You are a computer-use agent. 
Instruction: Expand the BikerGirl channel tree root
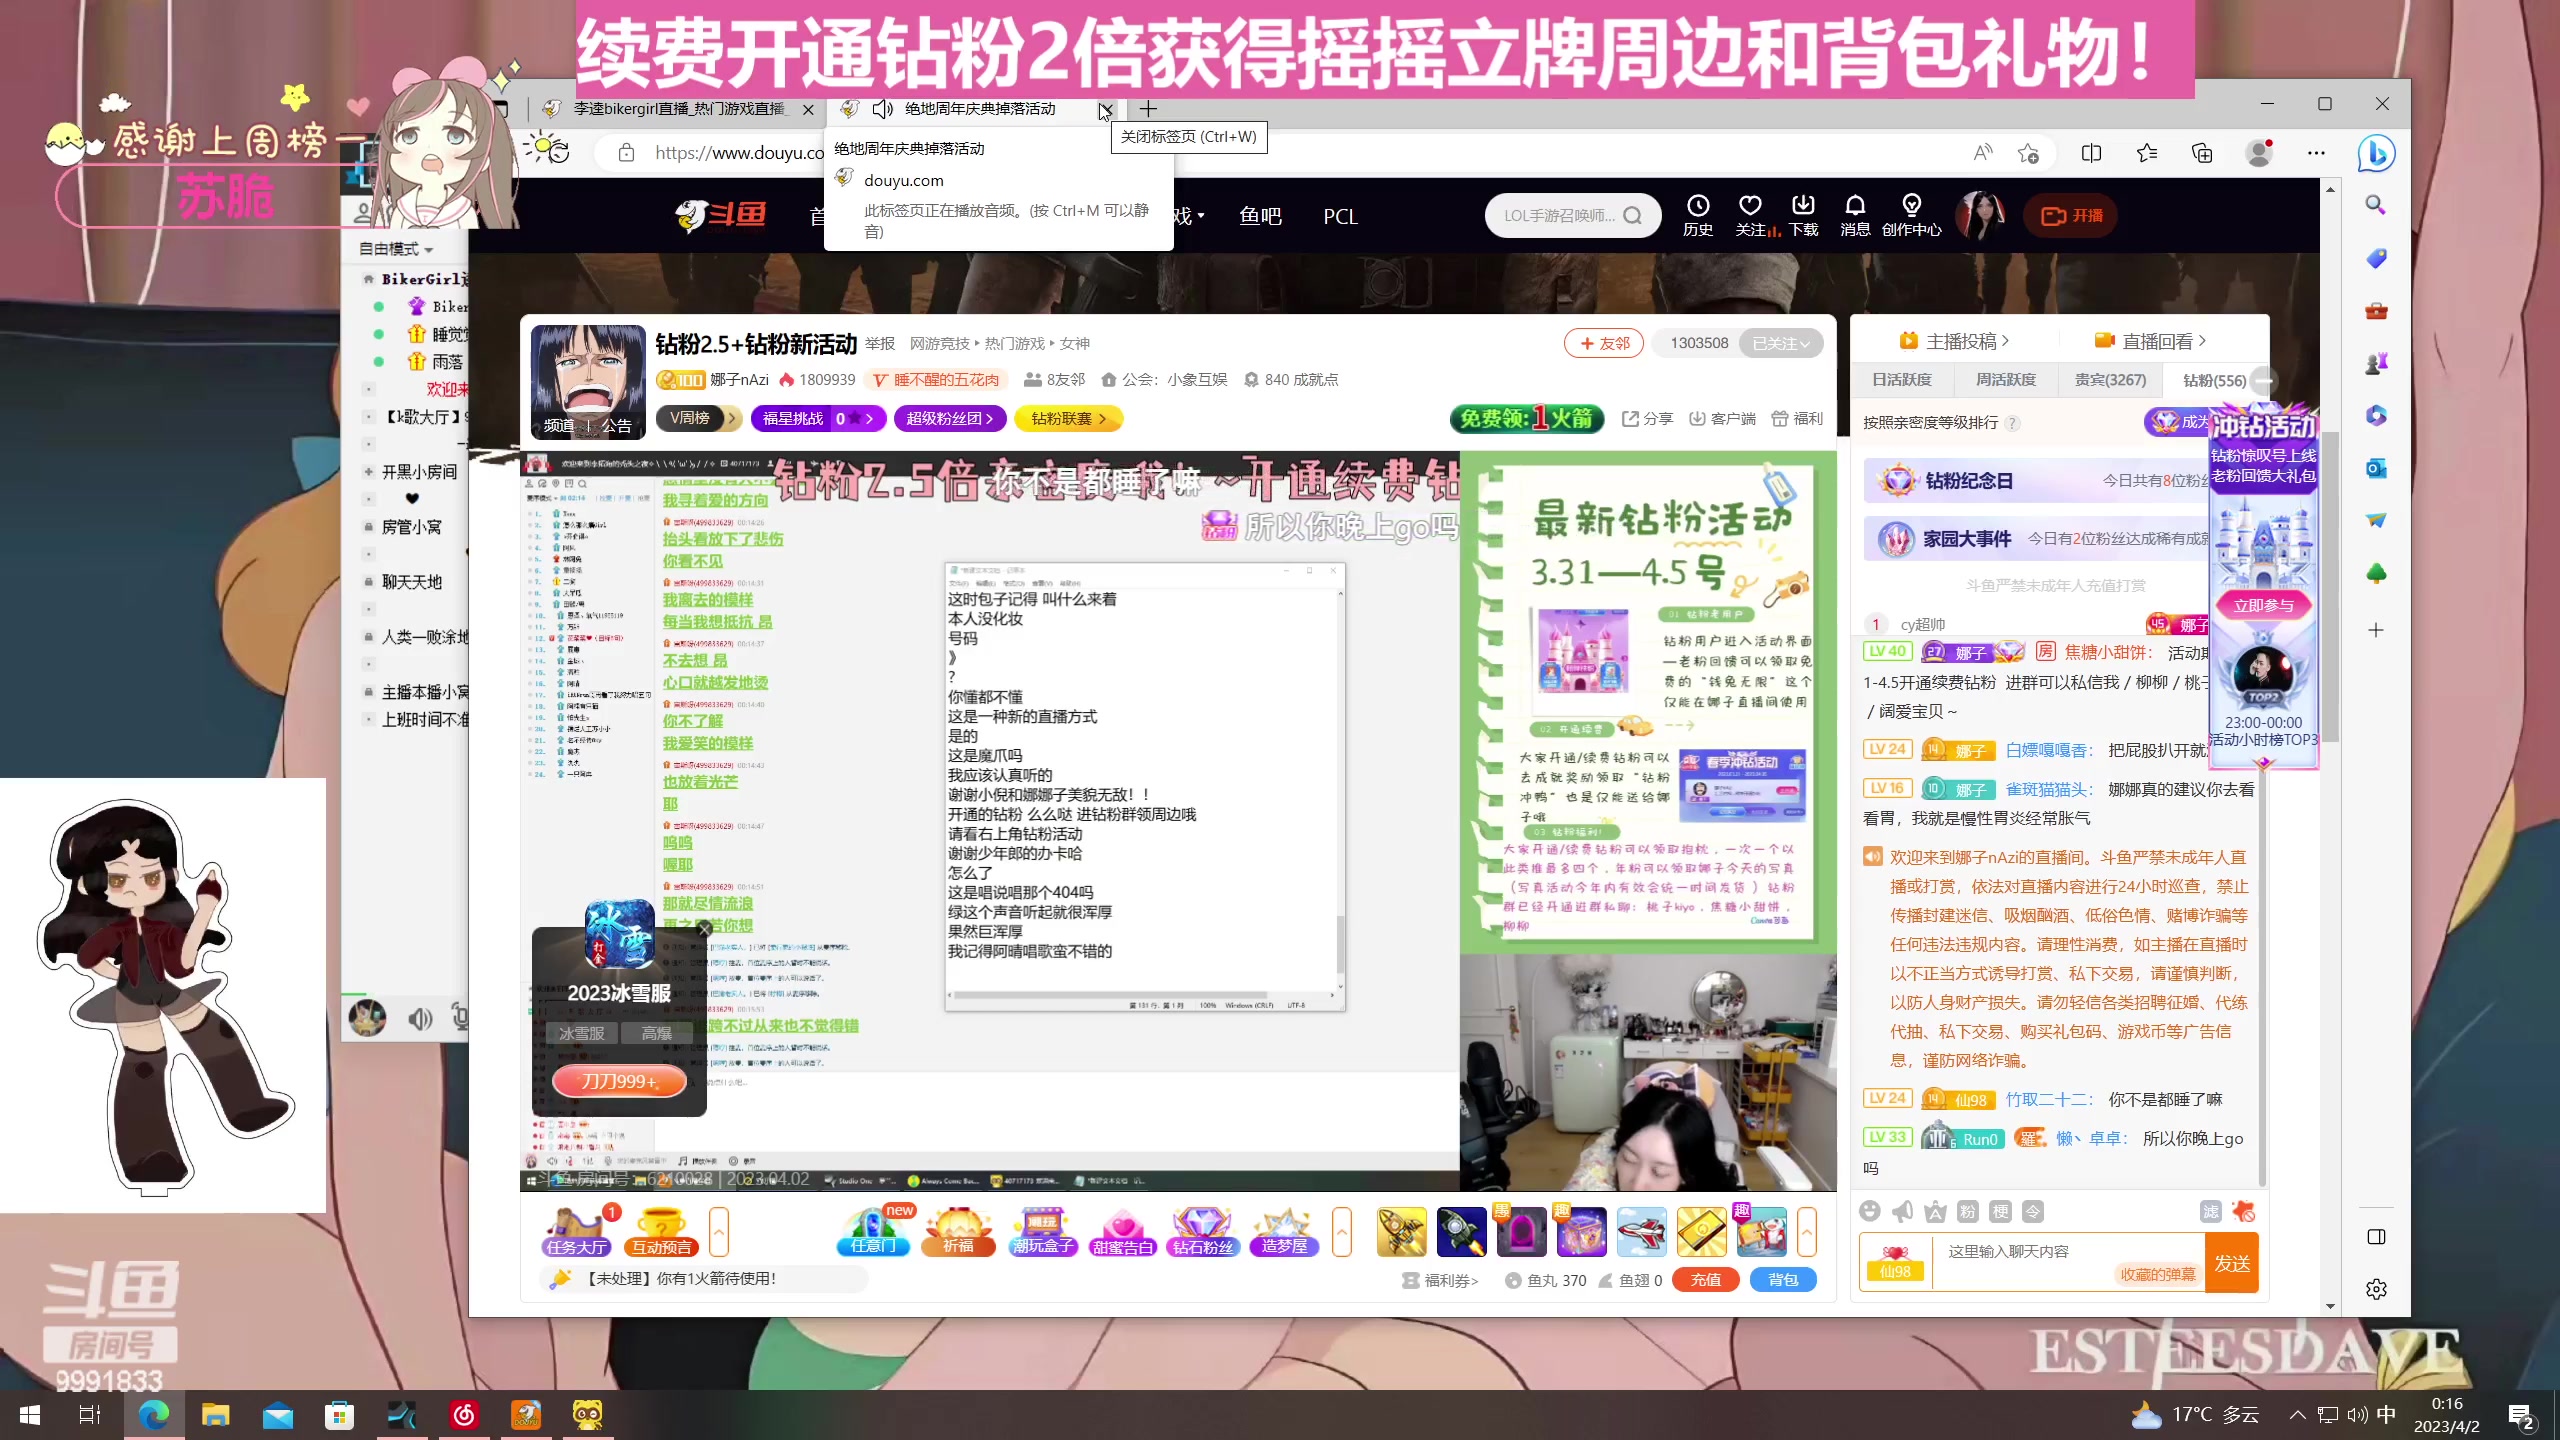tap(369, 279)
